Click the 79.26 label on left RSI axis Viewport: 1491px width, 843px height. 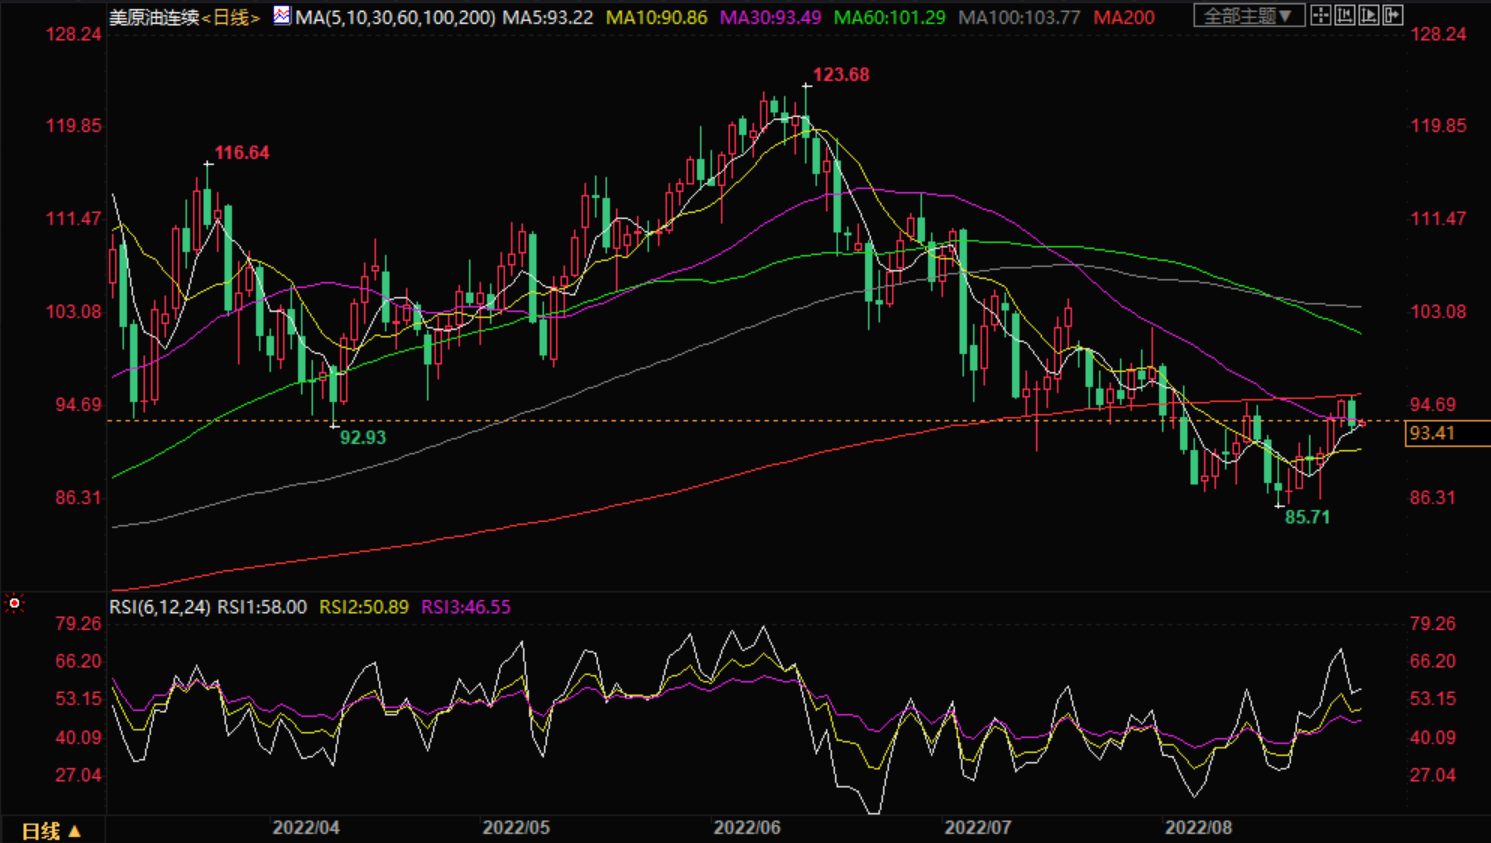coord(78,624)
